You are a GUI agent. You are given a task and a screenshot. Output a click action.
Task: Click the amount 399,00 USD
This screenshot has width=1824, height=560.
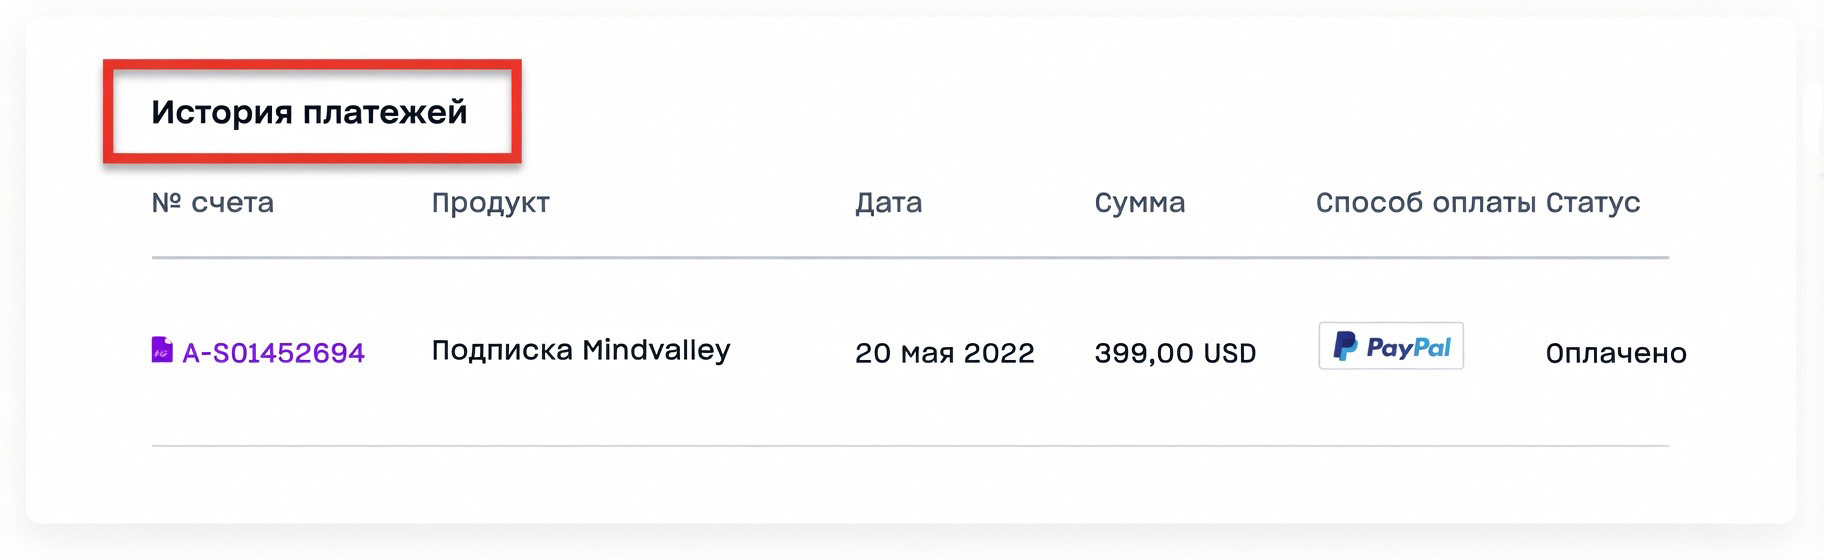[1175, 353]
